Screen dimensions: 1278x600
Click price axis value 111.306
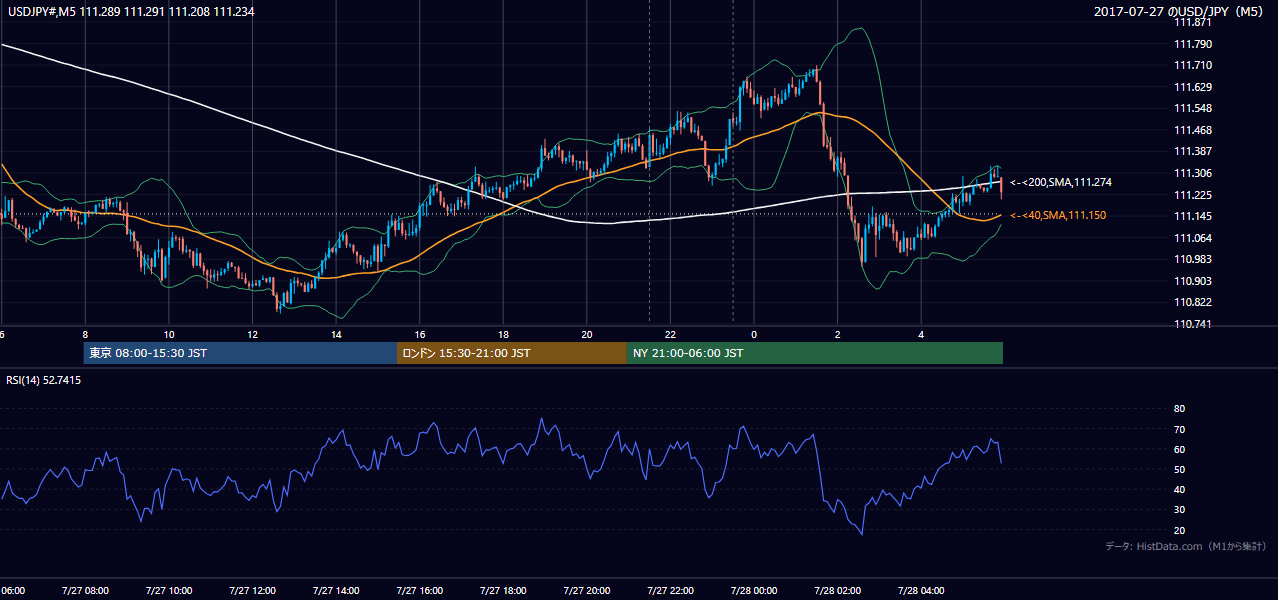pos(1193,173)
